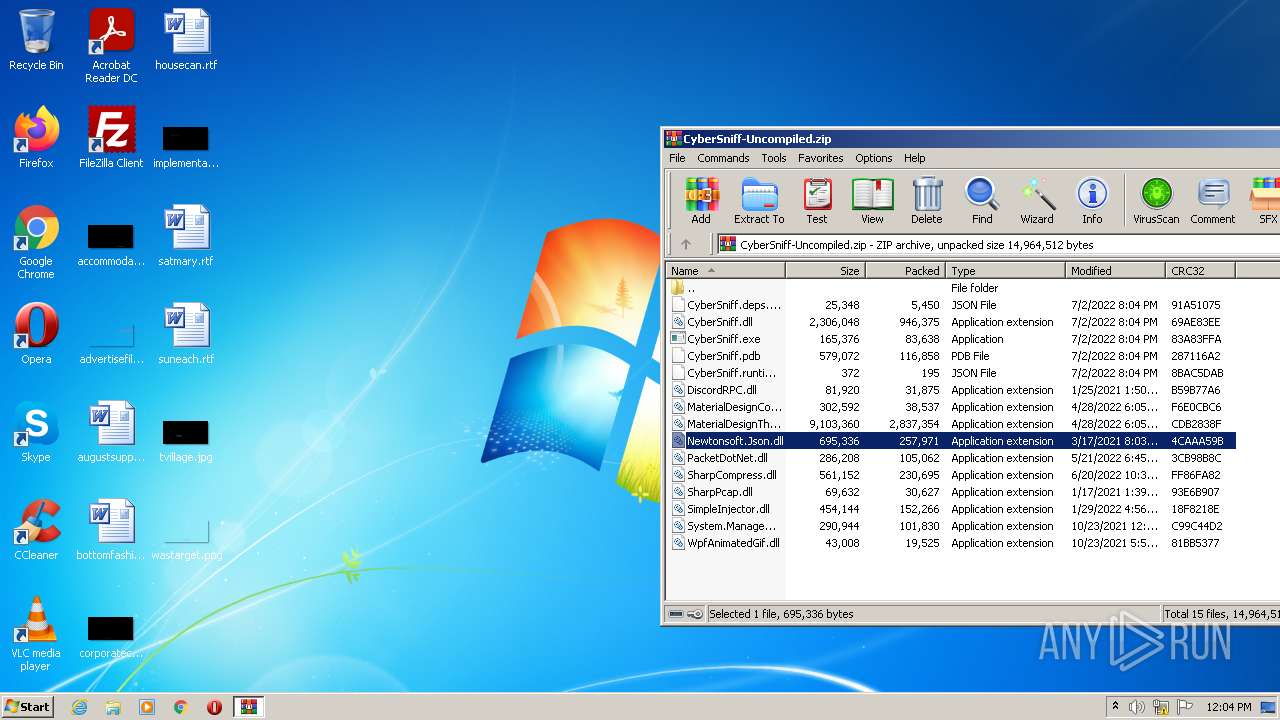This screenshot has height=720, width=1280.
Task: Open Skype desktop shortcut
Action: (36, 432)
